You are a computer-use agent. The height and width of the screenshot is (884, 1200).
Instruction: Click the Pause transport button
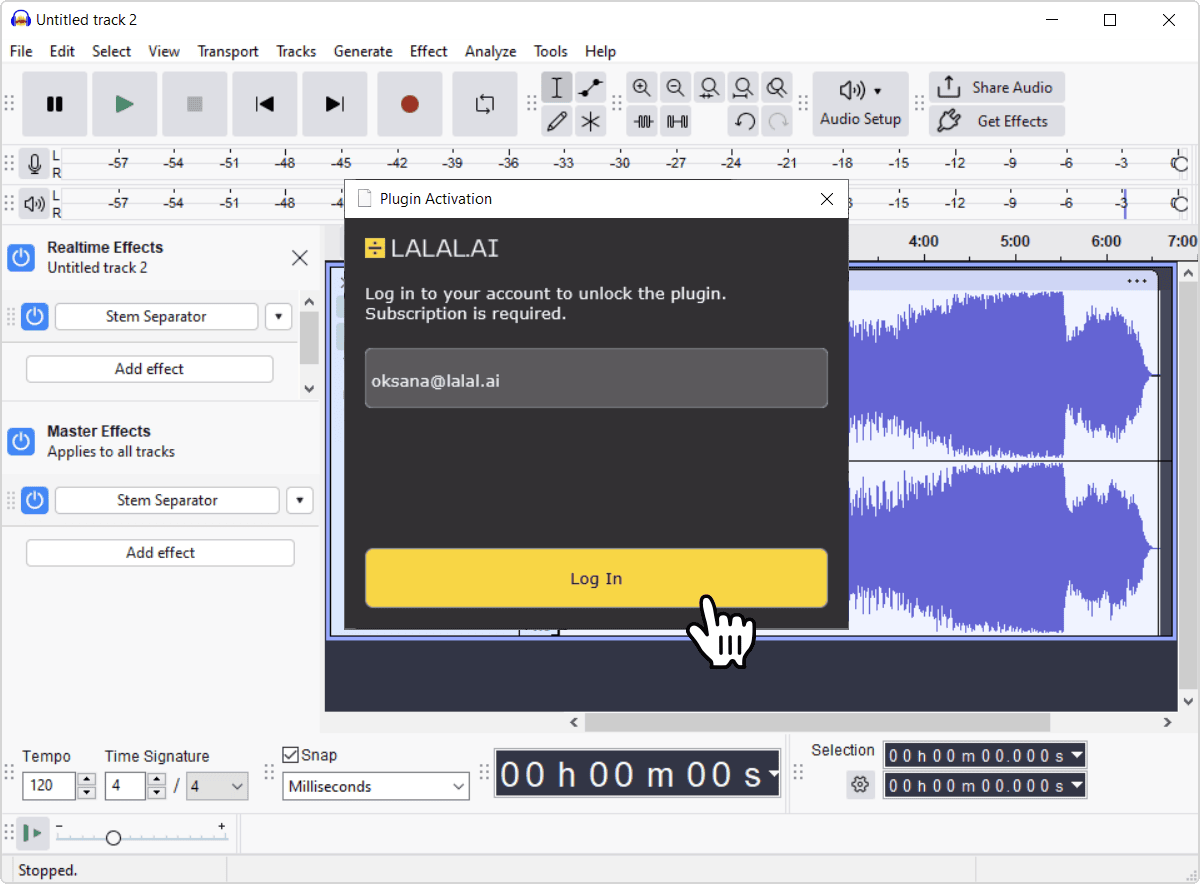(x=55, y=104)
